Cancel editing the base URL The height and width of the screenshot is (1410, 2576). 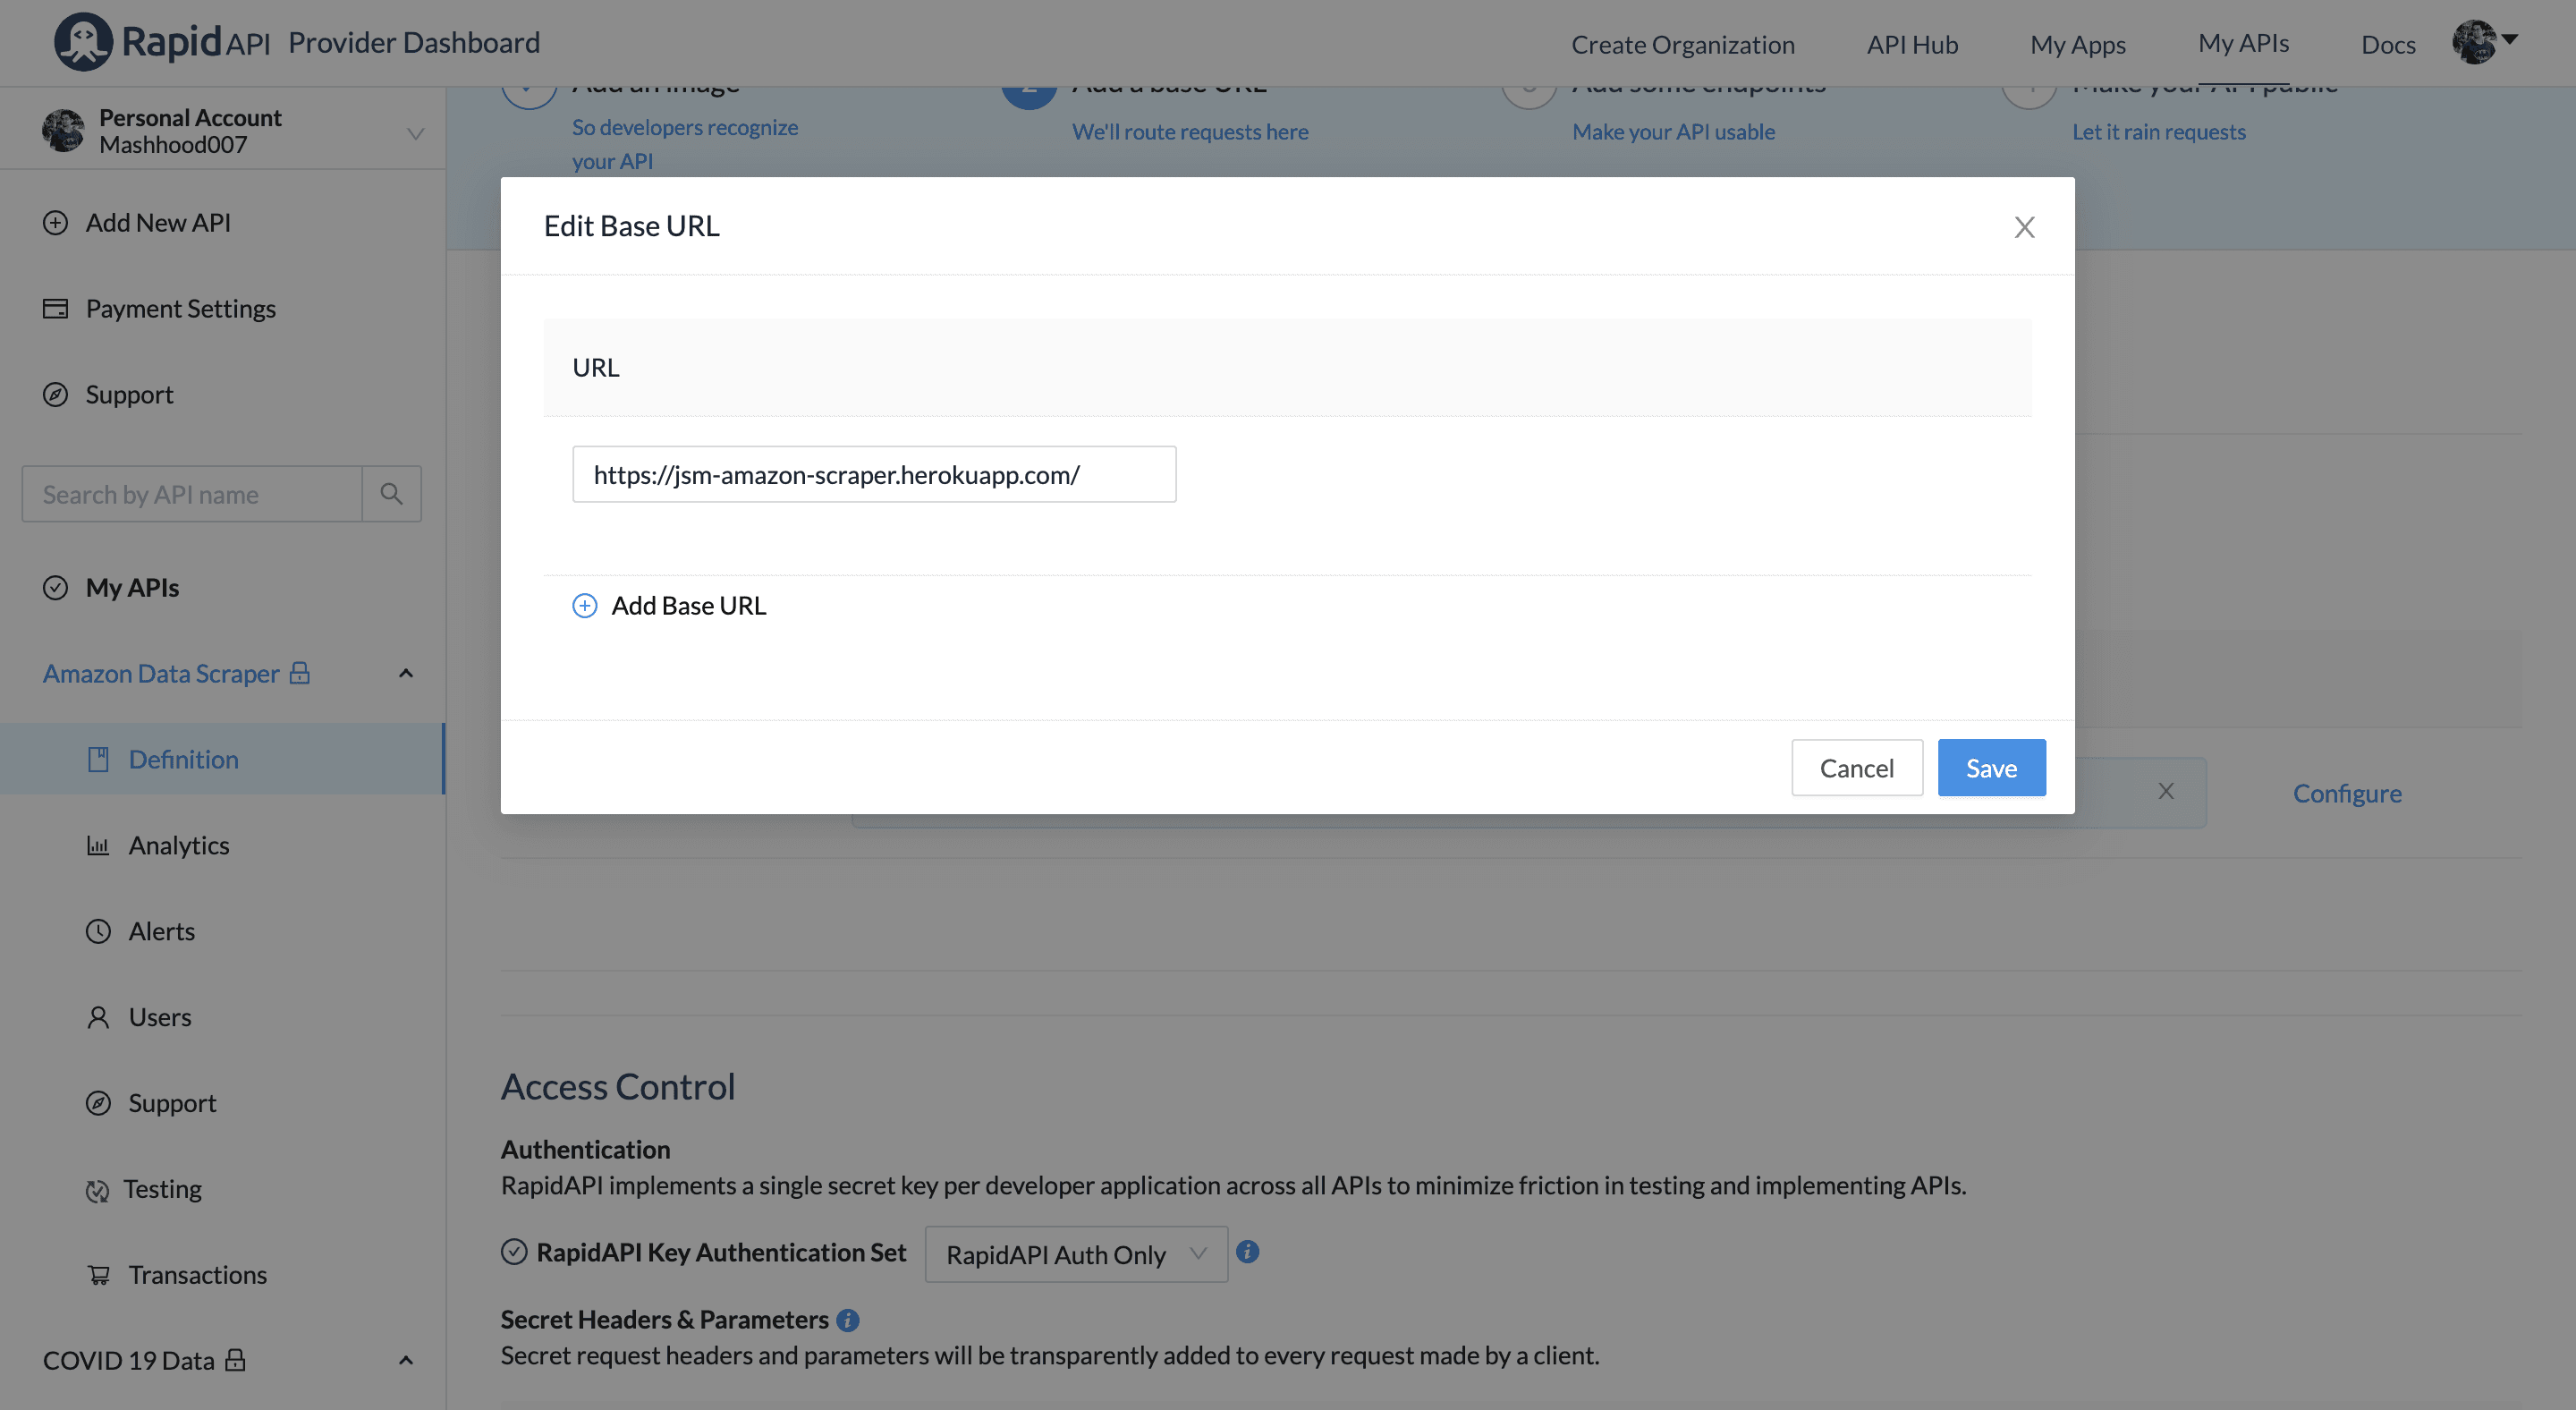click(1856, 767)
